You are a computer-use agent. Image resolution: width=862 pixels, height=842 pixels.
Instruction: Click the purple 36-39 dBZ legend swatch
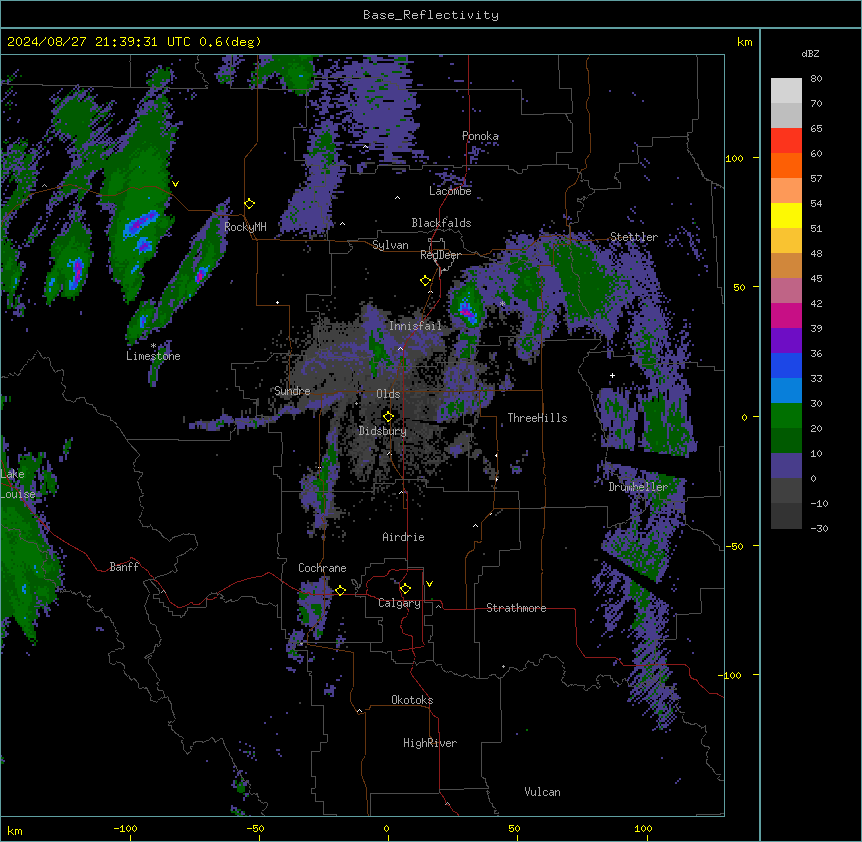pyautogui.click(x=786, y=341)
